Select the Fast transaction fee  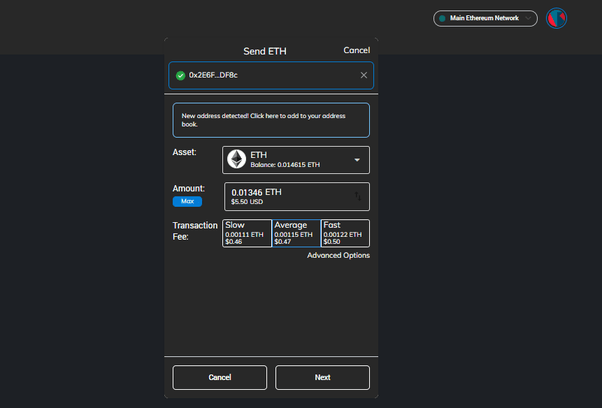(345, 233)
